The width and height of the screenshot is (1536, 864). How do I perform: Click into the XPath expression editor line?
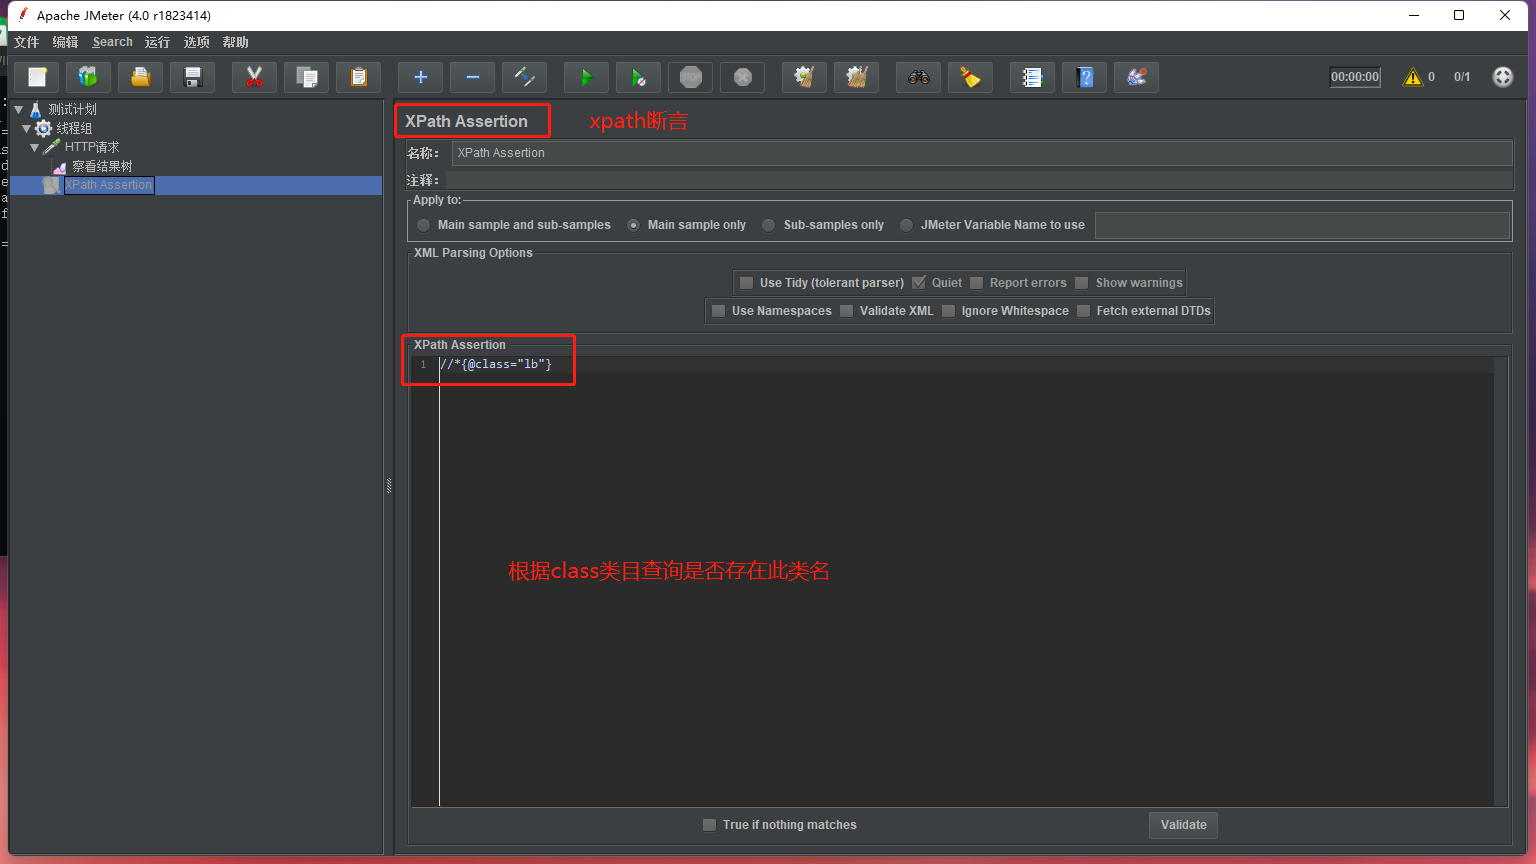point(966,365)
